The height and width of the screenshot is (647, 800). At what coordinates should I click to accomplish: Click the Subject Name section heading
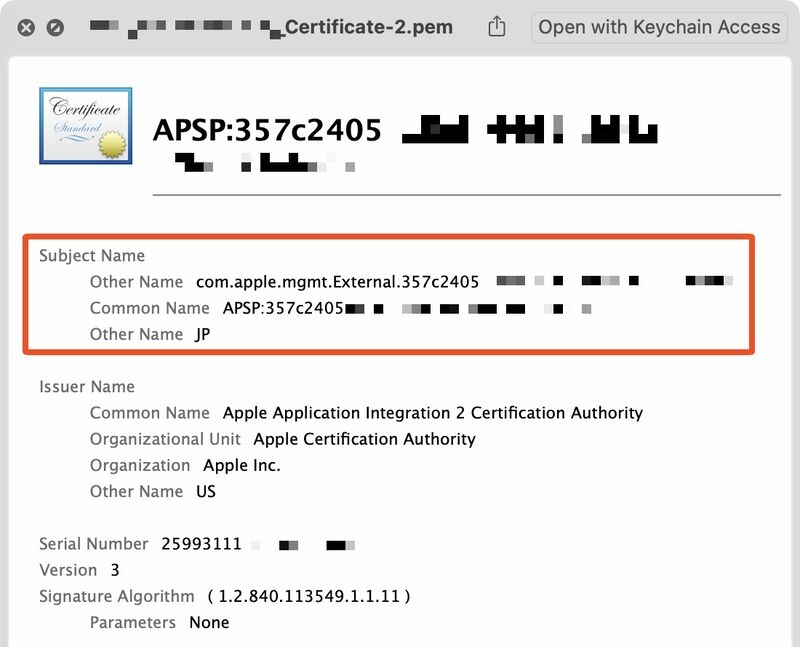[x=92, y=256]
